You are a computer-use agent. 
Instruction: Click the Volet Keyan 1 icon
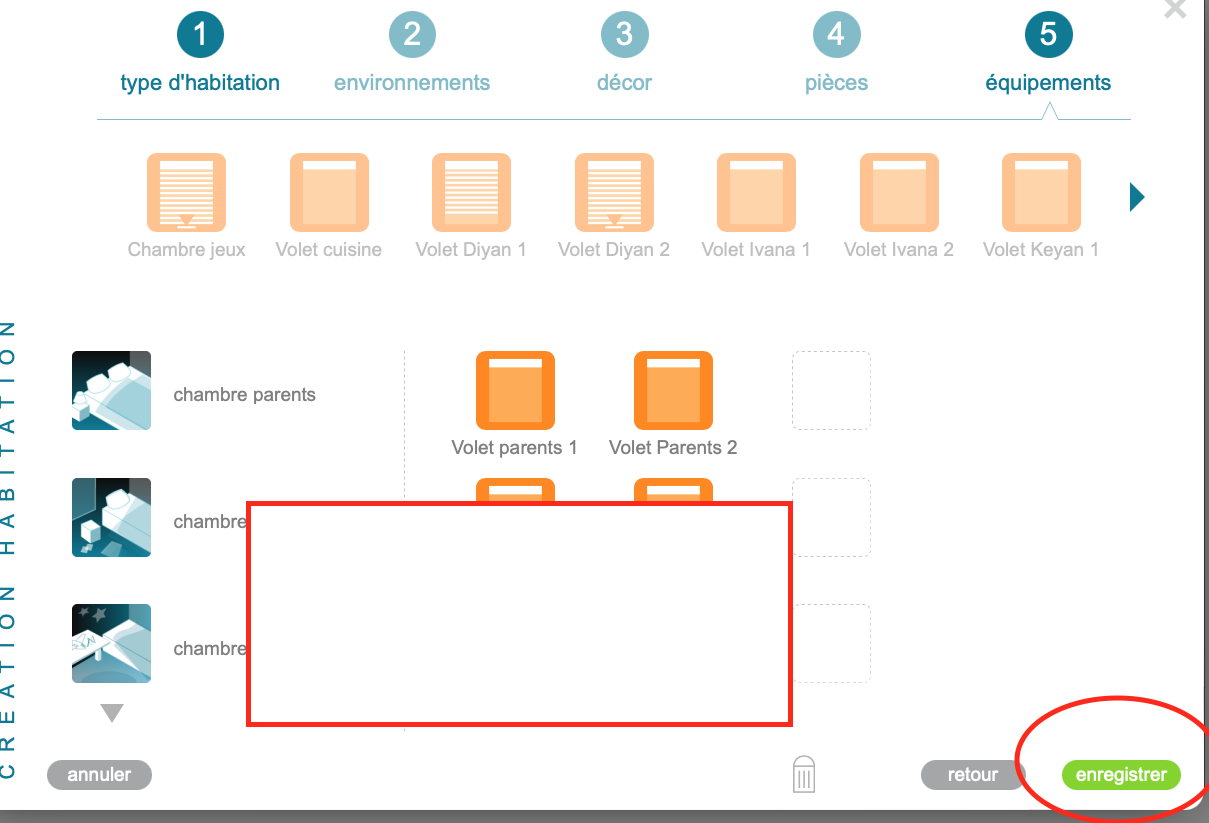tap(1041, 193)
